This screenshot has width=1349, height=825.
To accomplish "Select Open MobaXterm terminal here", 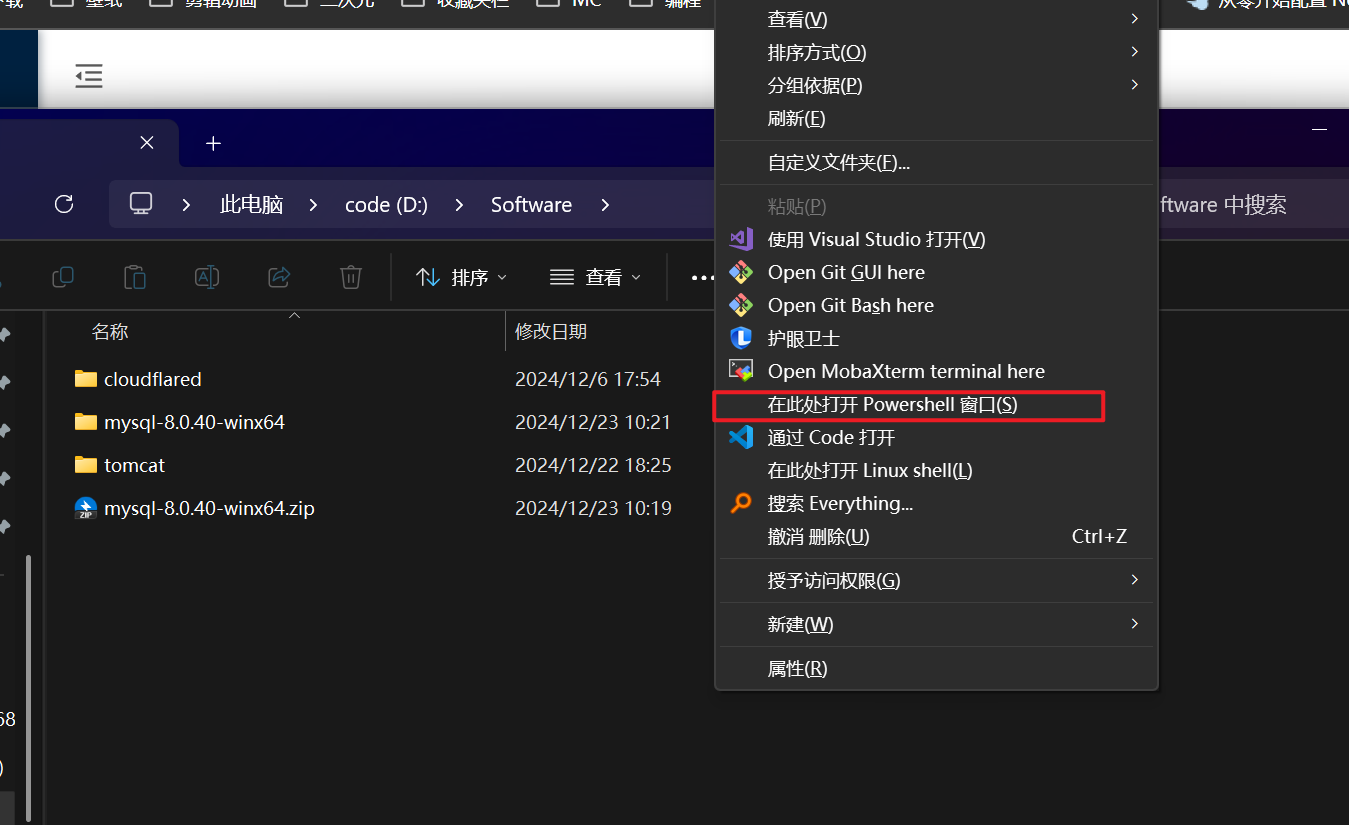I will pos(905,371).
